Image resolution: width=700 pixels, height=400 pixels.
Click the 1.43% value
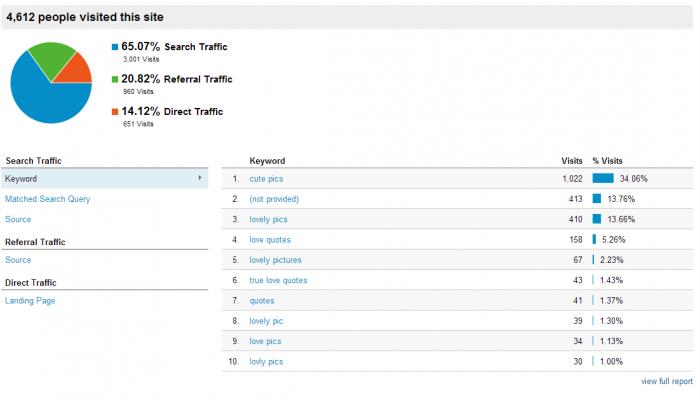(612, 280)
